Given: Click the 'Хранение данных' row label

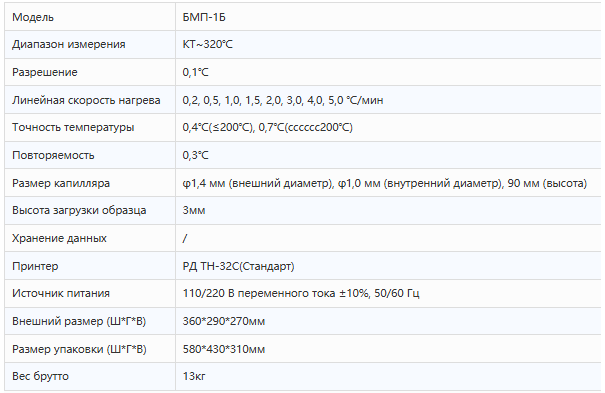Looking at the screenshot, I should click(x=59, y=238).
